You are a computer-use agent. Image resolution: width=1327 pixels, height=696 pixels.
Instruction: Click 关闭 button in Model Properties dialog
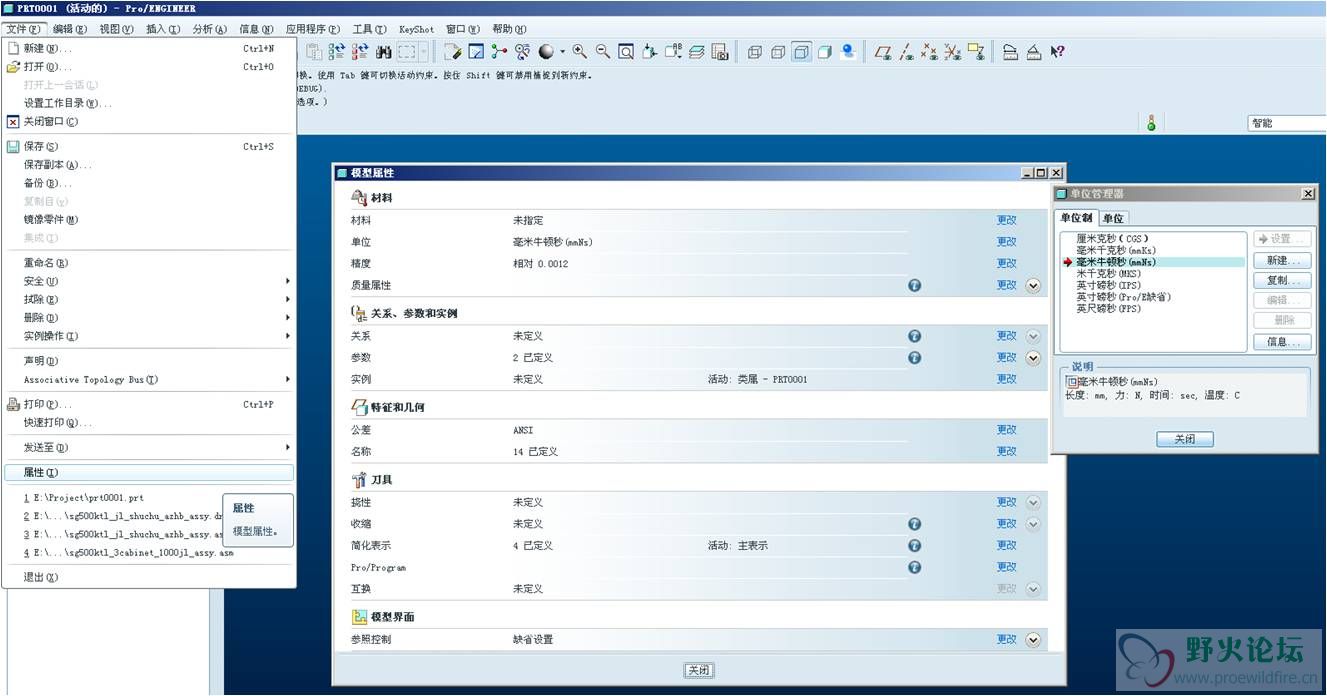tap(699, 670)
